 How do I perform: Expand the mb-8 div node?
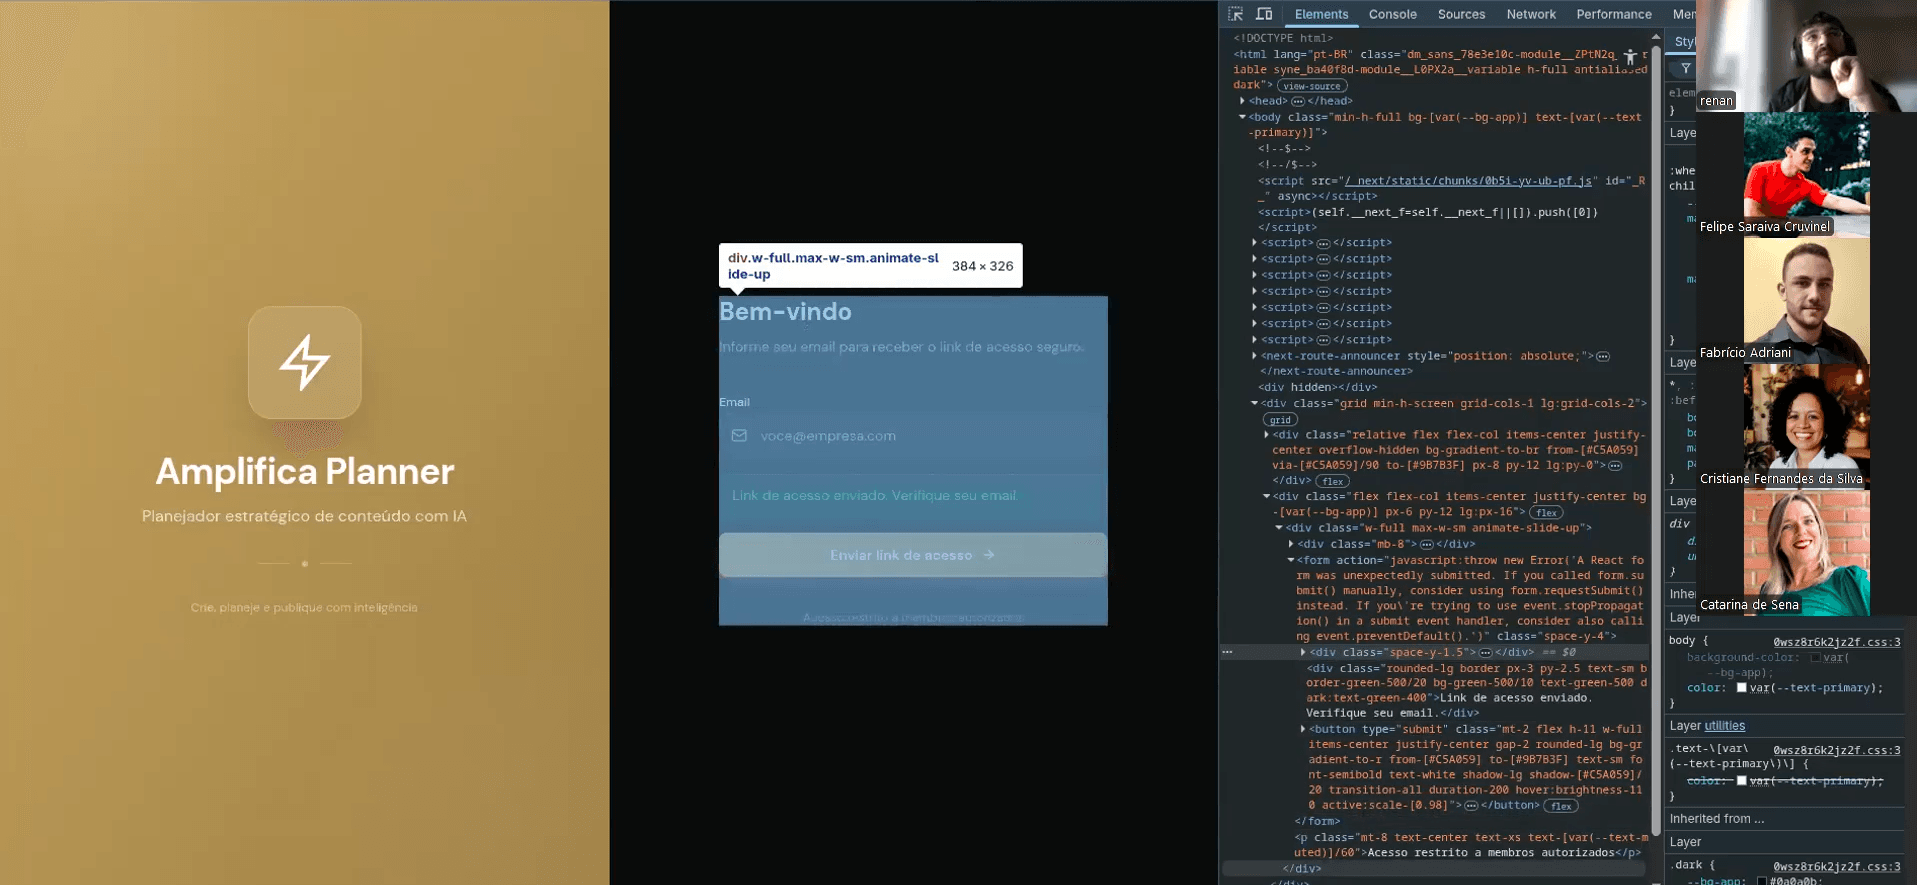coord(1291,544)
